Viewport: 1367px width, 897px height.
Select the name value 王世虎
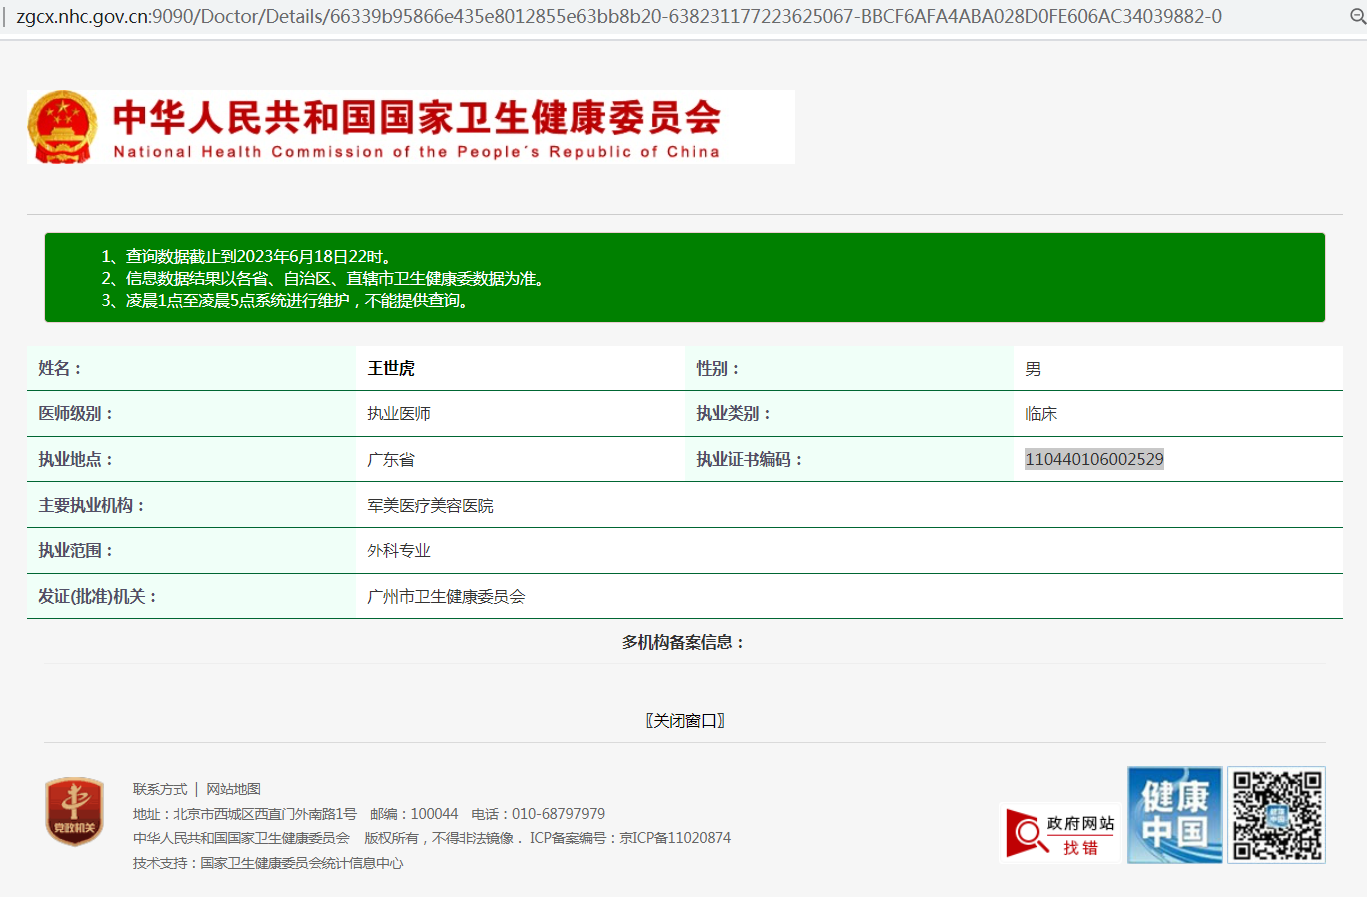pyautogui.click(x=391, y=368)
